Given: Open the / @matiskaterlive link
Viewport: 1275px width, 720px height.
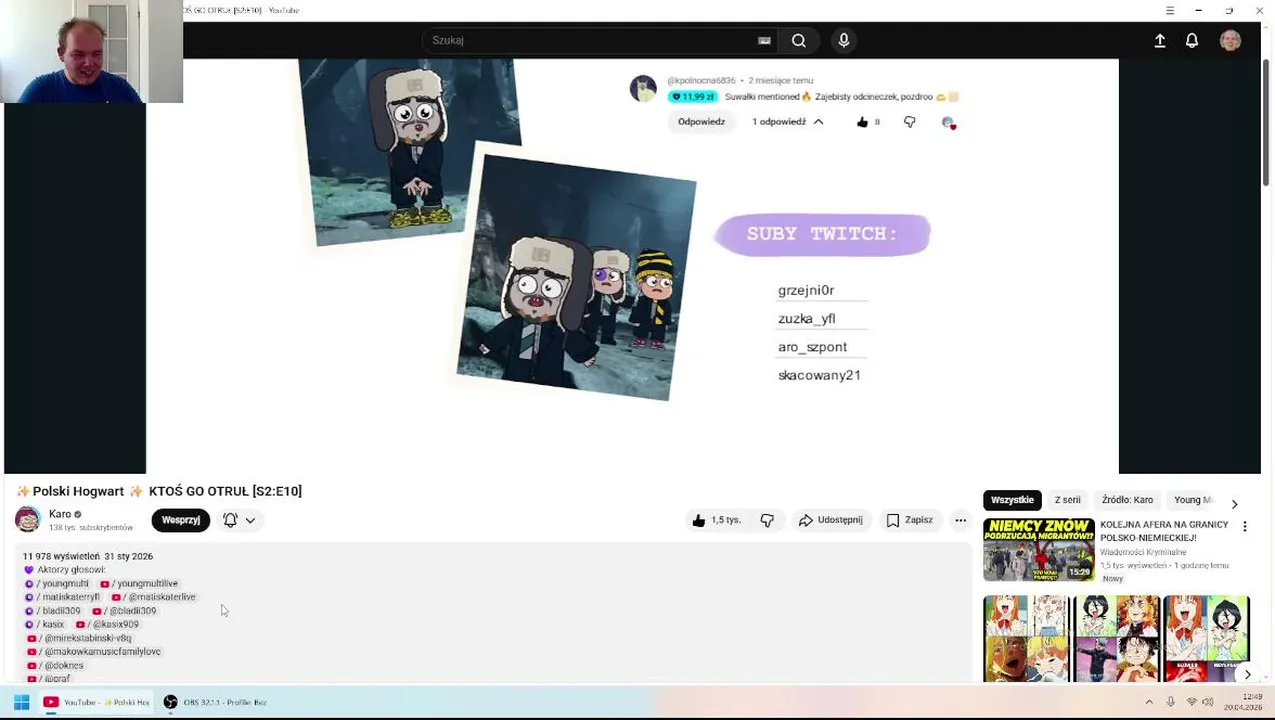Looking at the screenshot, I should [154, 597].
